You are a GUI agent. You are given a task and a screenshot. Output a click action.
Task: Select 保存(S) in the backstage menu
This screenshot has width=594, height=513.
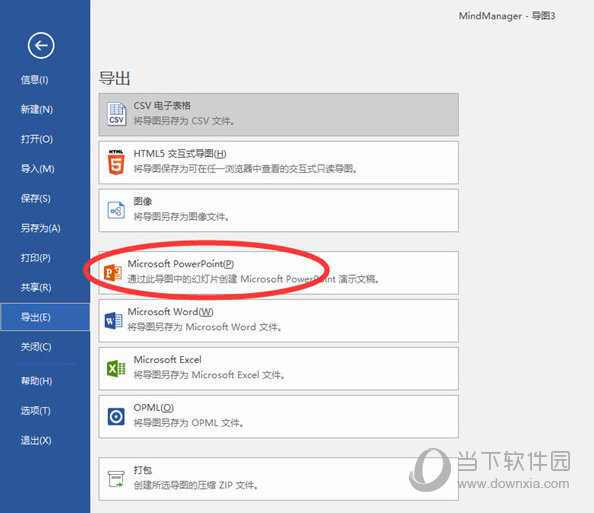[x=36, y=198]
